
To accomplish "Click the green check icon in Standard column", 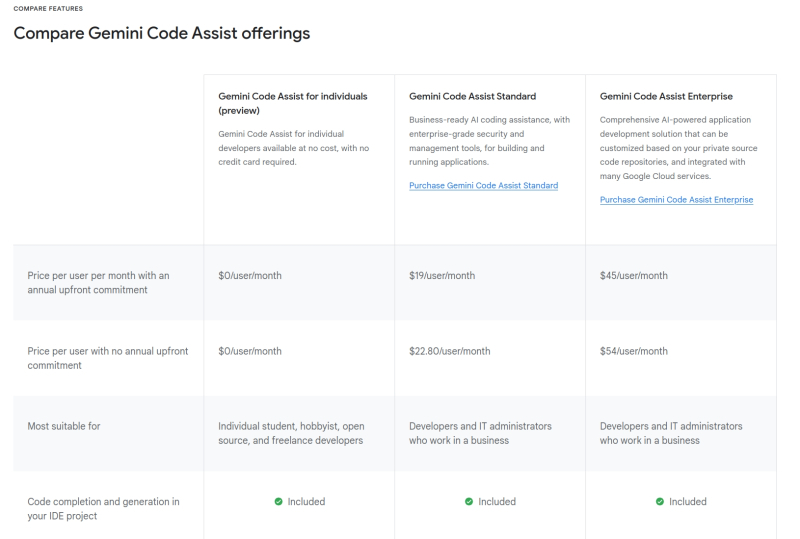I will (469, 502).
